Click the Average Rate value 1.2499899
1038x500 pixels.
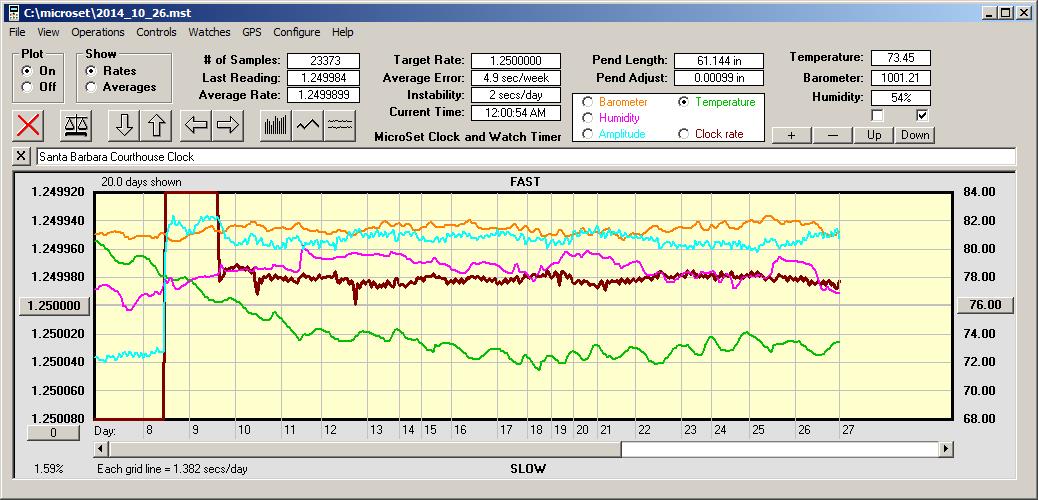coord(324,95)
